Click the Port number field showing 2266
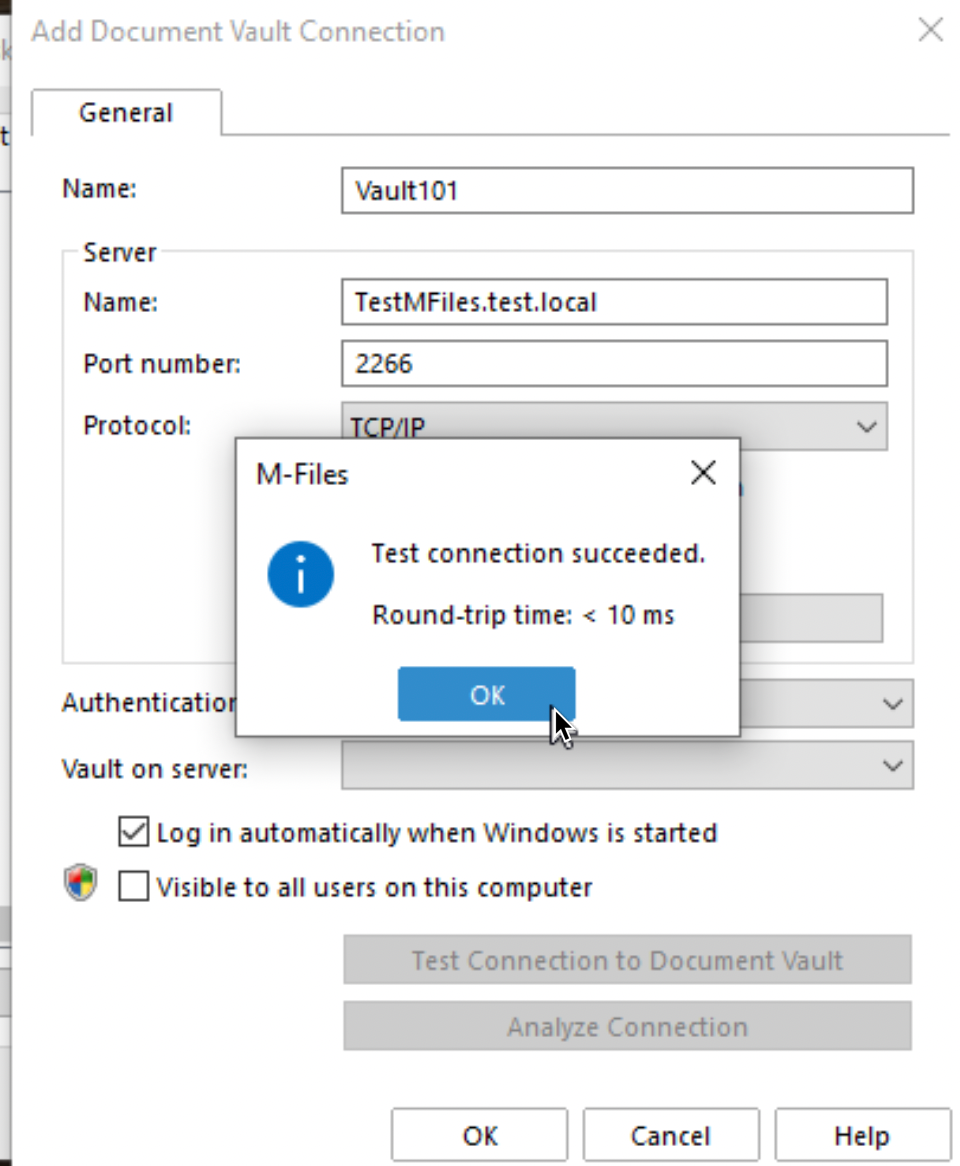 tap(614, 364)
